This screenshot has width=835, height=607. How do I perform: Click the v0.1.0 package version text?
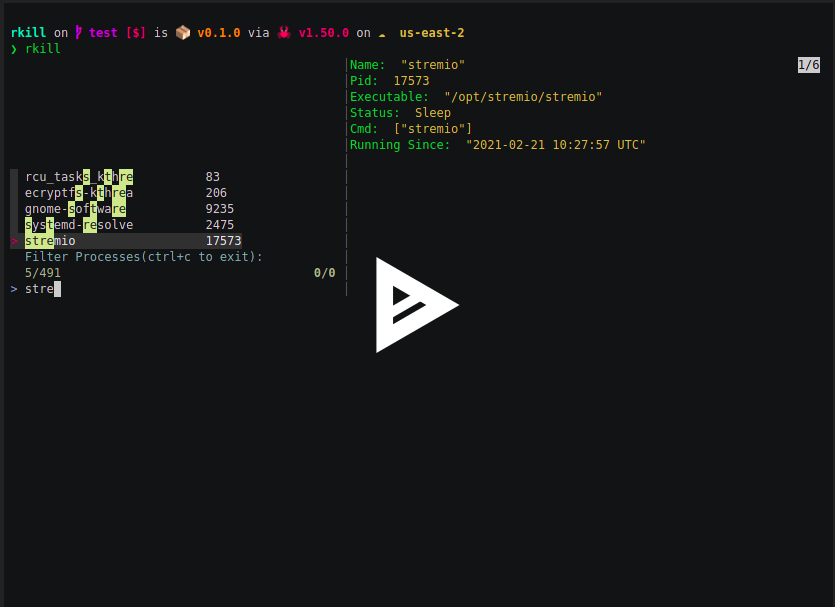(x=219, y=33)
